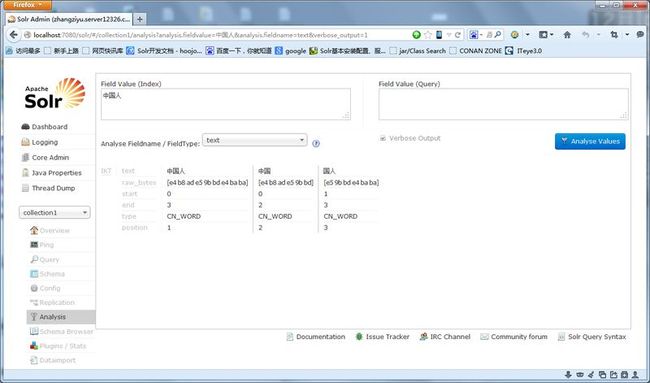Open the Solr Query Syntax link

(592, 337)
